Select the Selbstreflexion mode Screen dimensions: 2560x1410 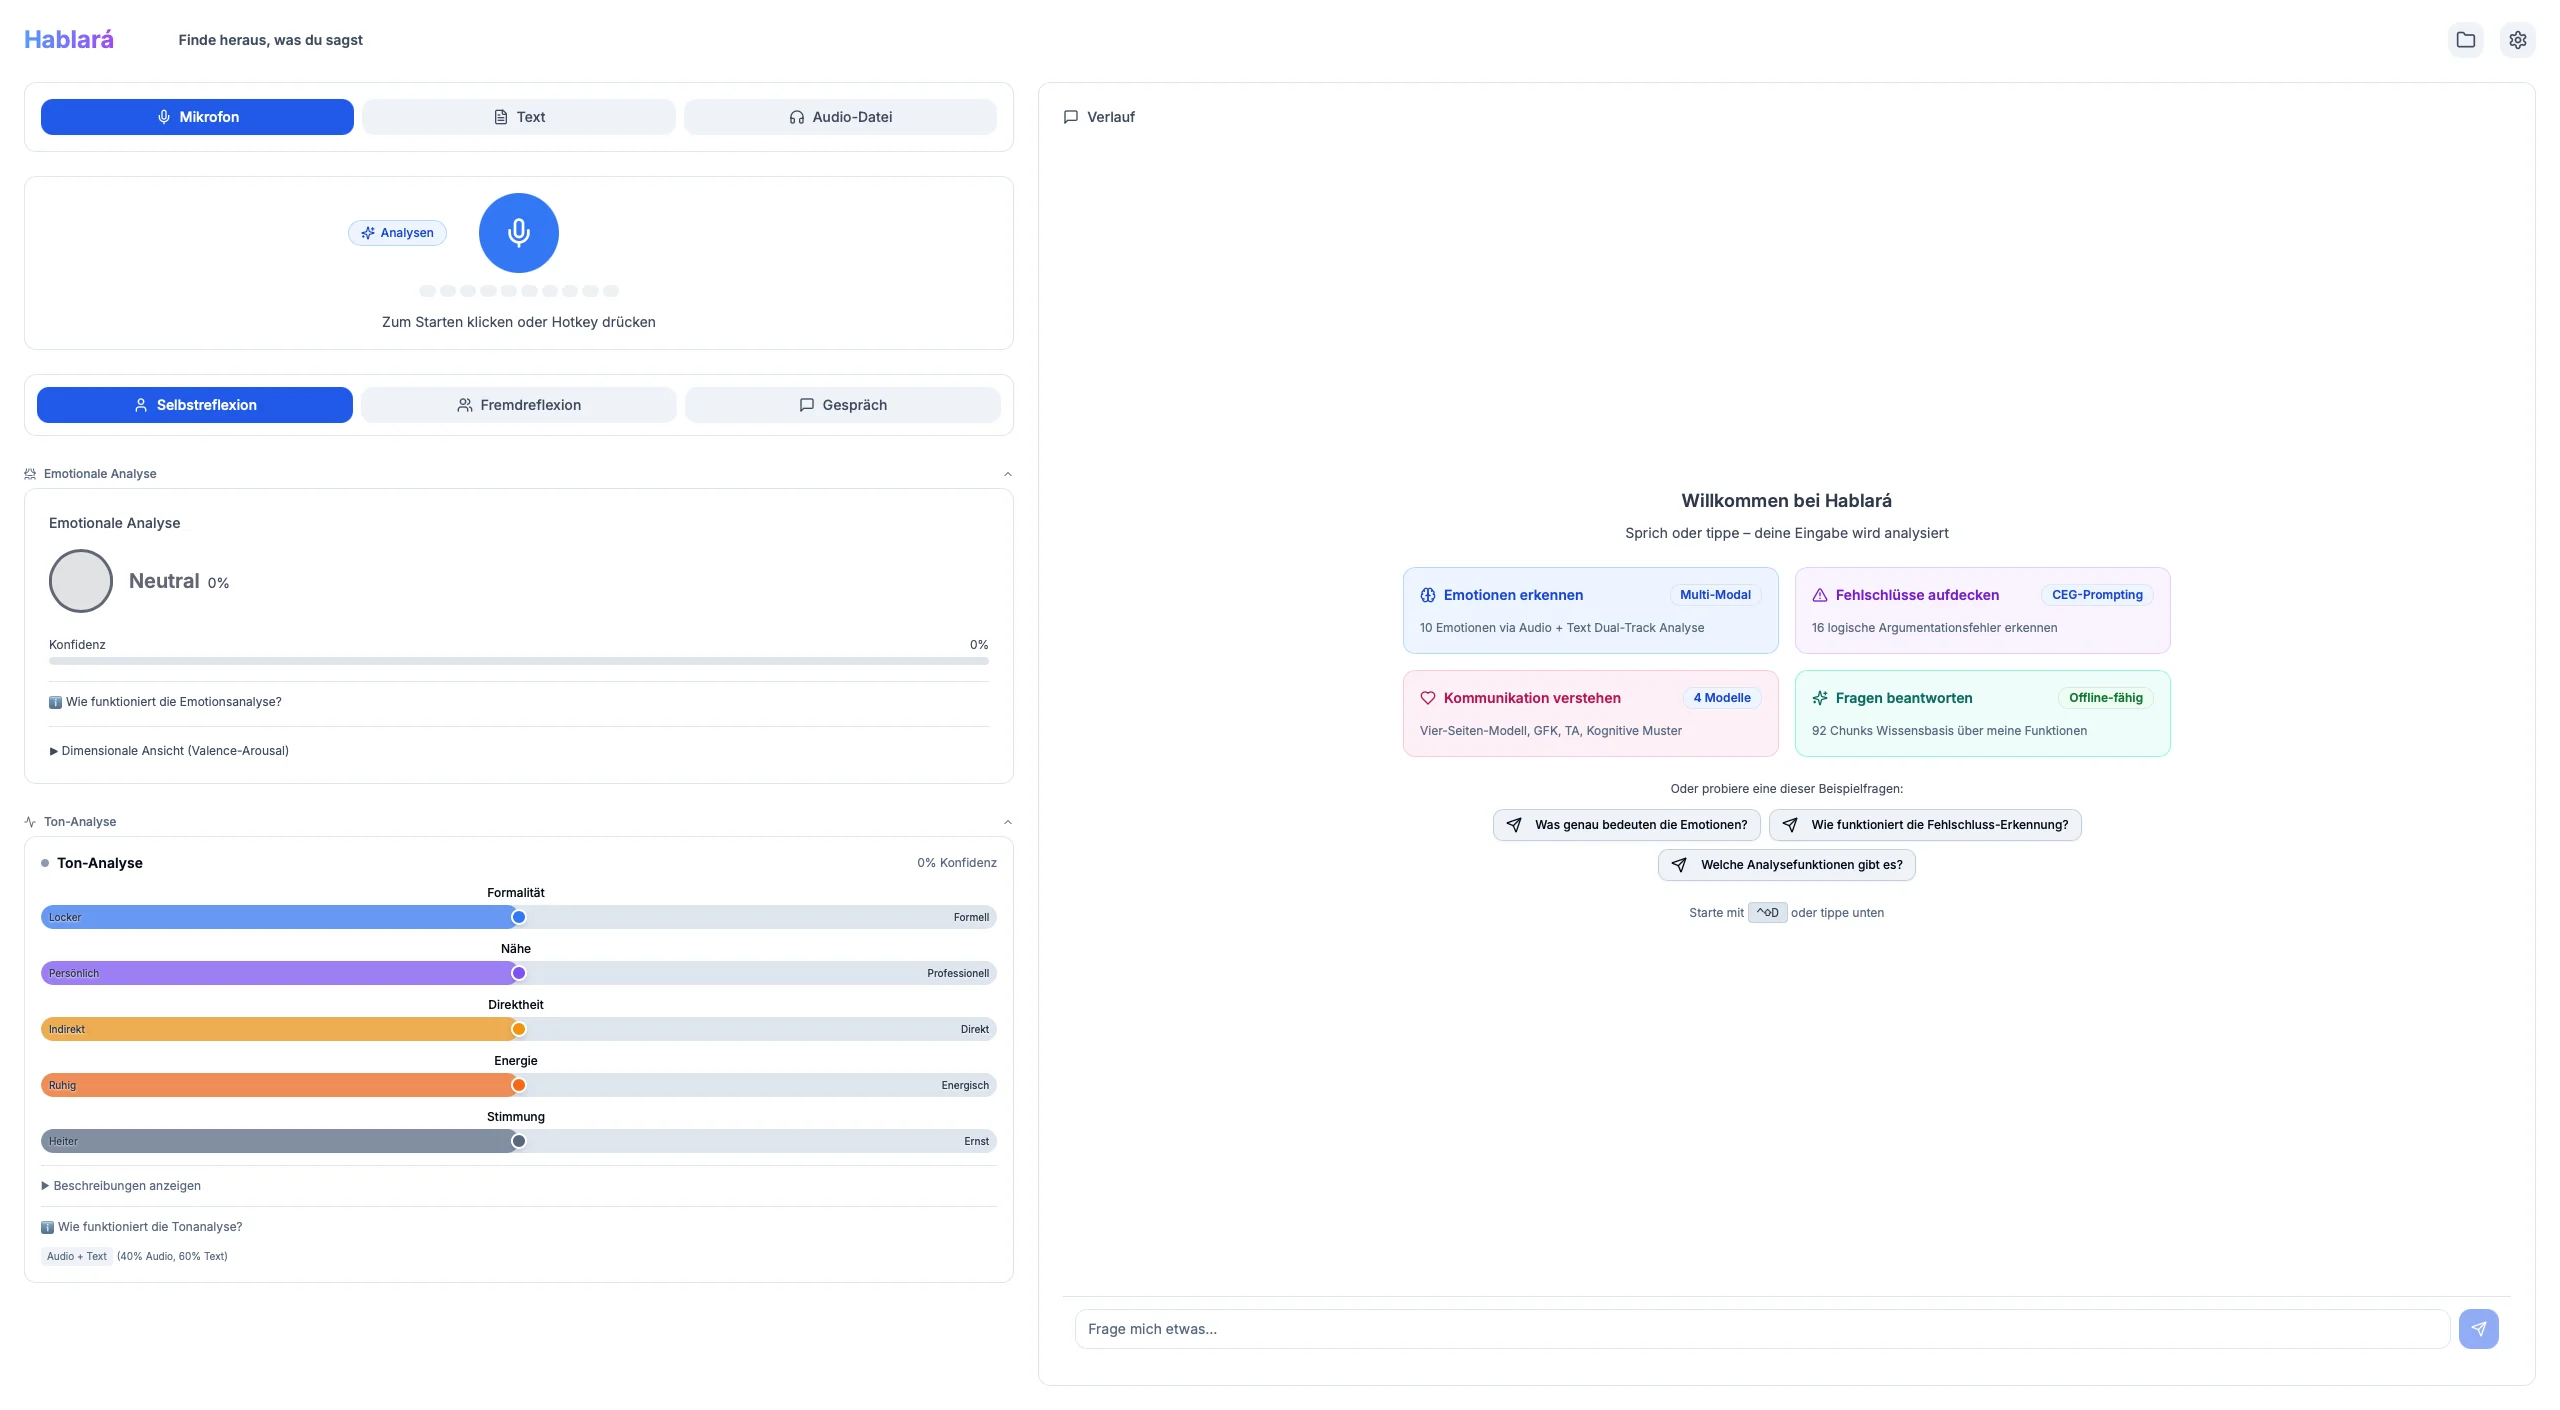tap(195, 405)
